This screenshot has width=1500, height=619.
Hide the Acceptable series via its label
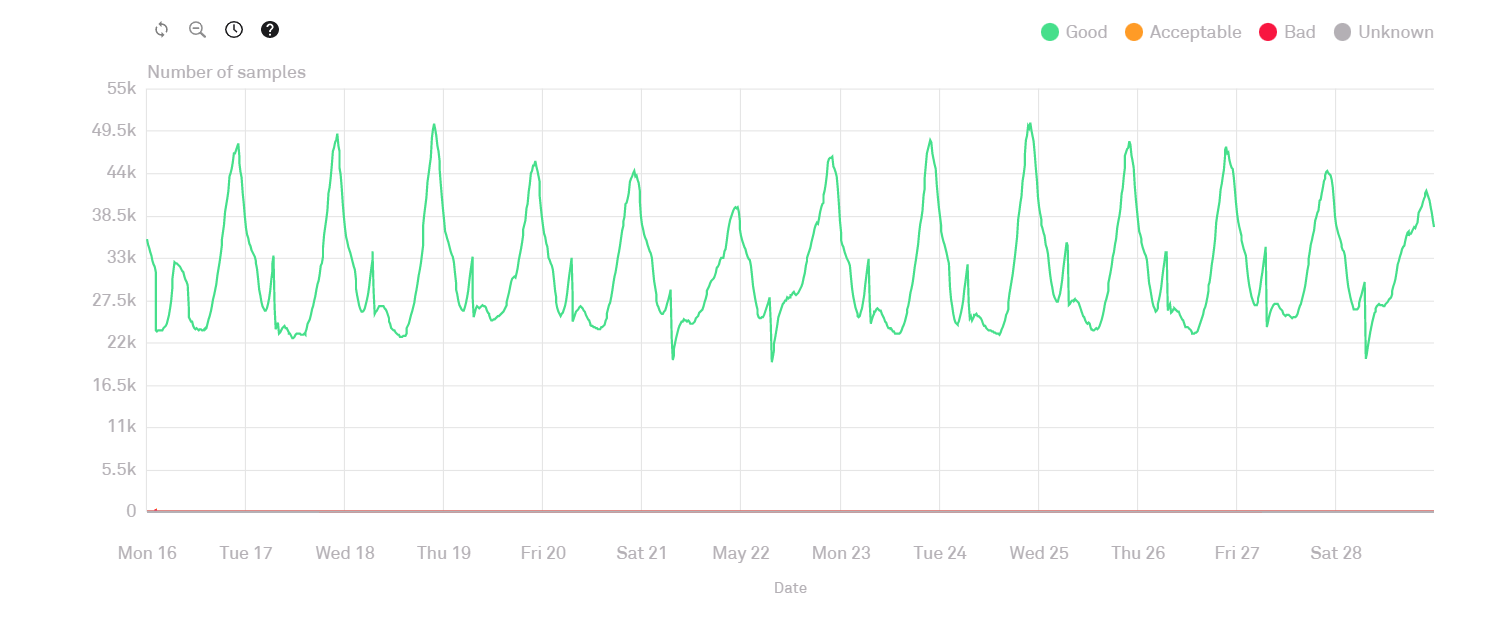tap(1195, 32)
